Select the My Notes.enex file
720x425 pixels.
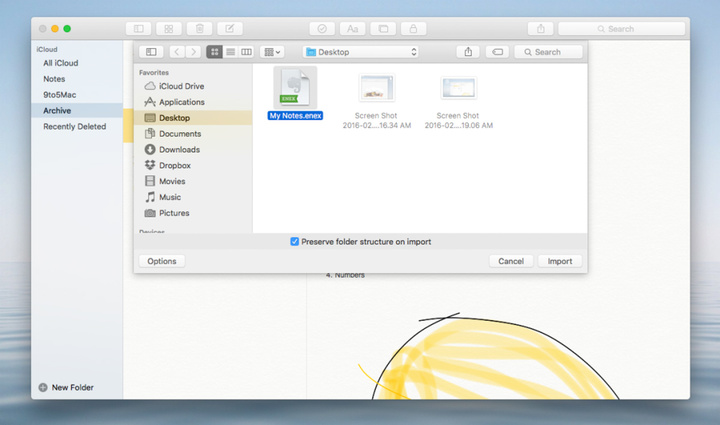tap(295, 93)
